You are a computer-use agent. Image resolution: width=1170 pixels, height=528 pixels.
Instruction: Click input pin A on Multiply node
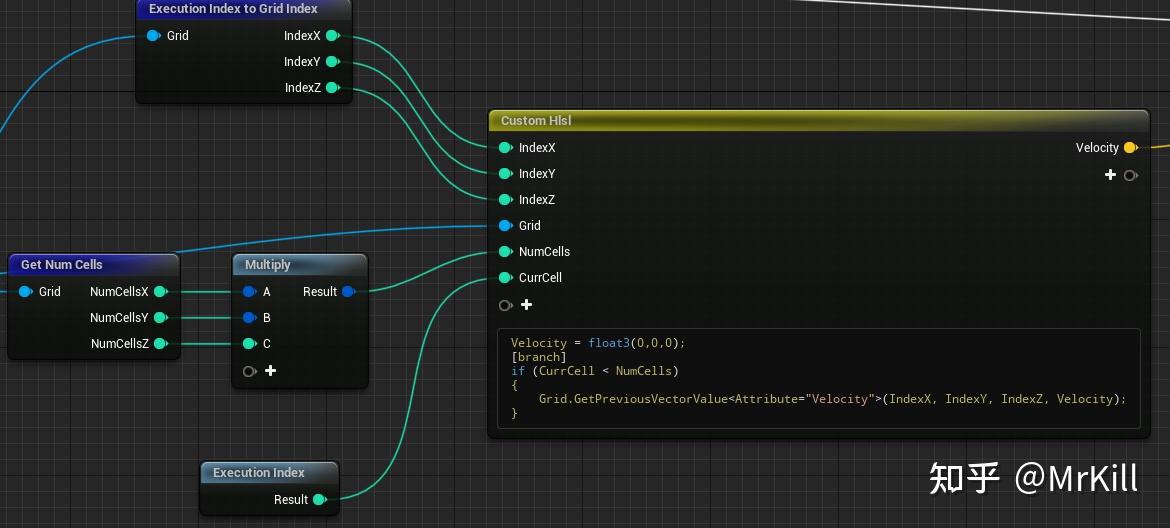pyautogui.click(x=249, y=292)
